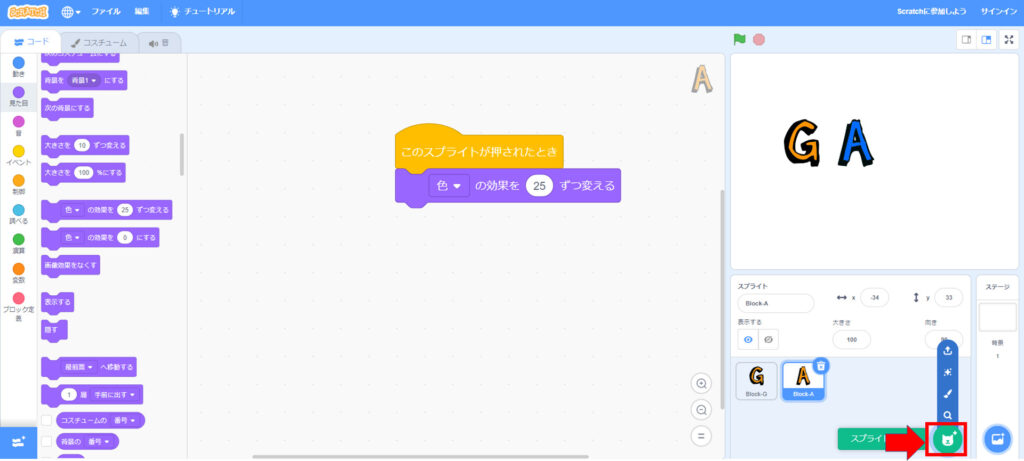
Task: Open 手前に出す dropdown in layer block
Action: pos(113,395)
